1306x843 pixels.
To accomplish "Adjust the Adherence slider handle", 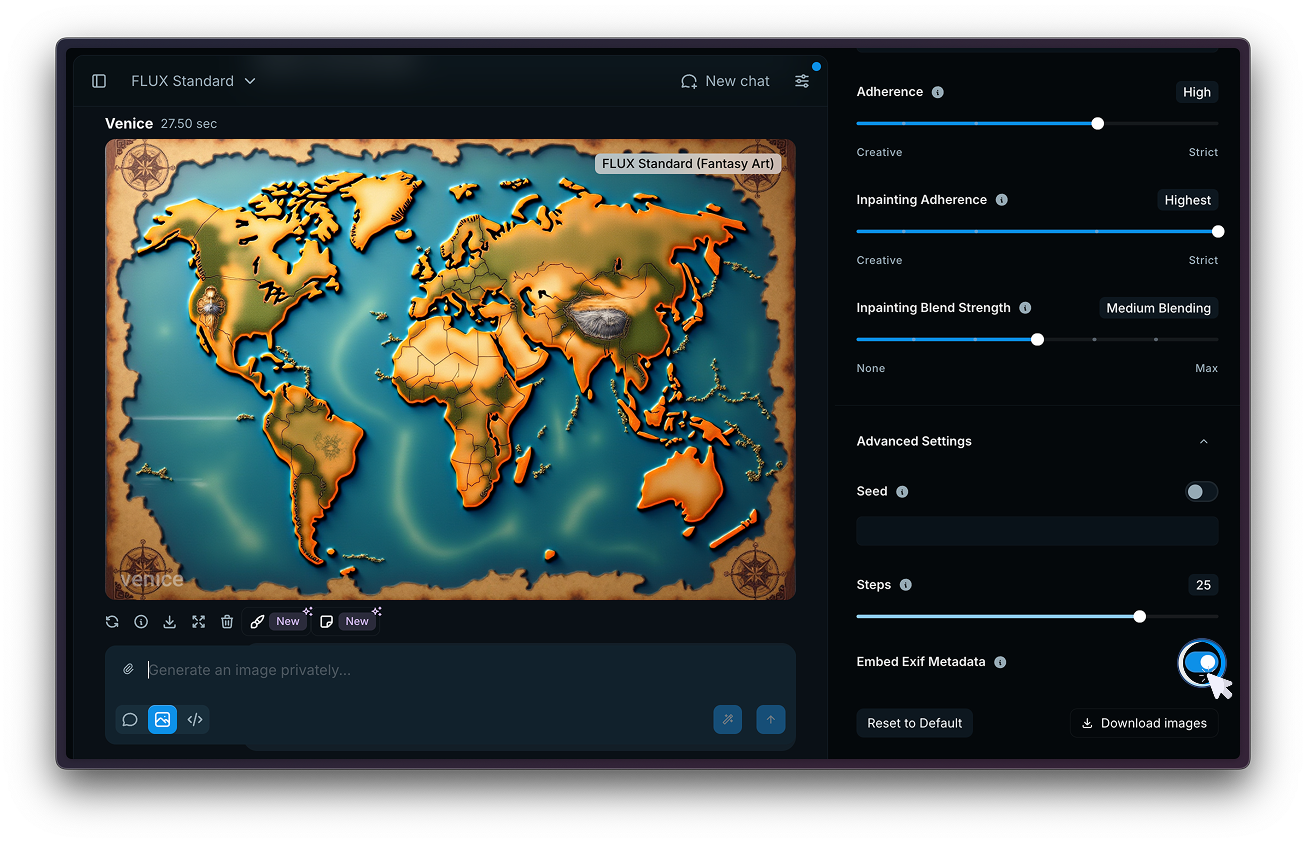I will pos(1098,124).
